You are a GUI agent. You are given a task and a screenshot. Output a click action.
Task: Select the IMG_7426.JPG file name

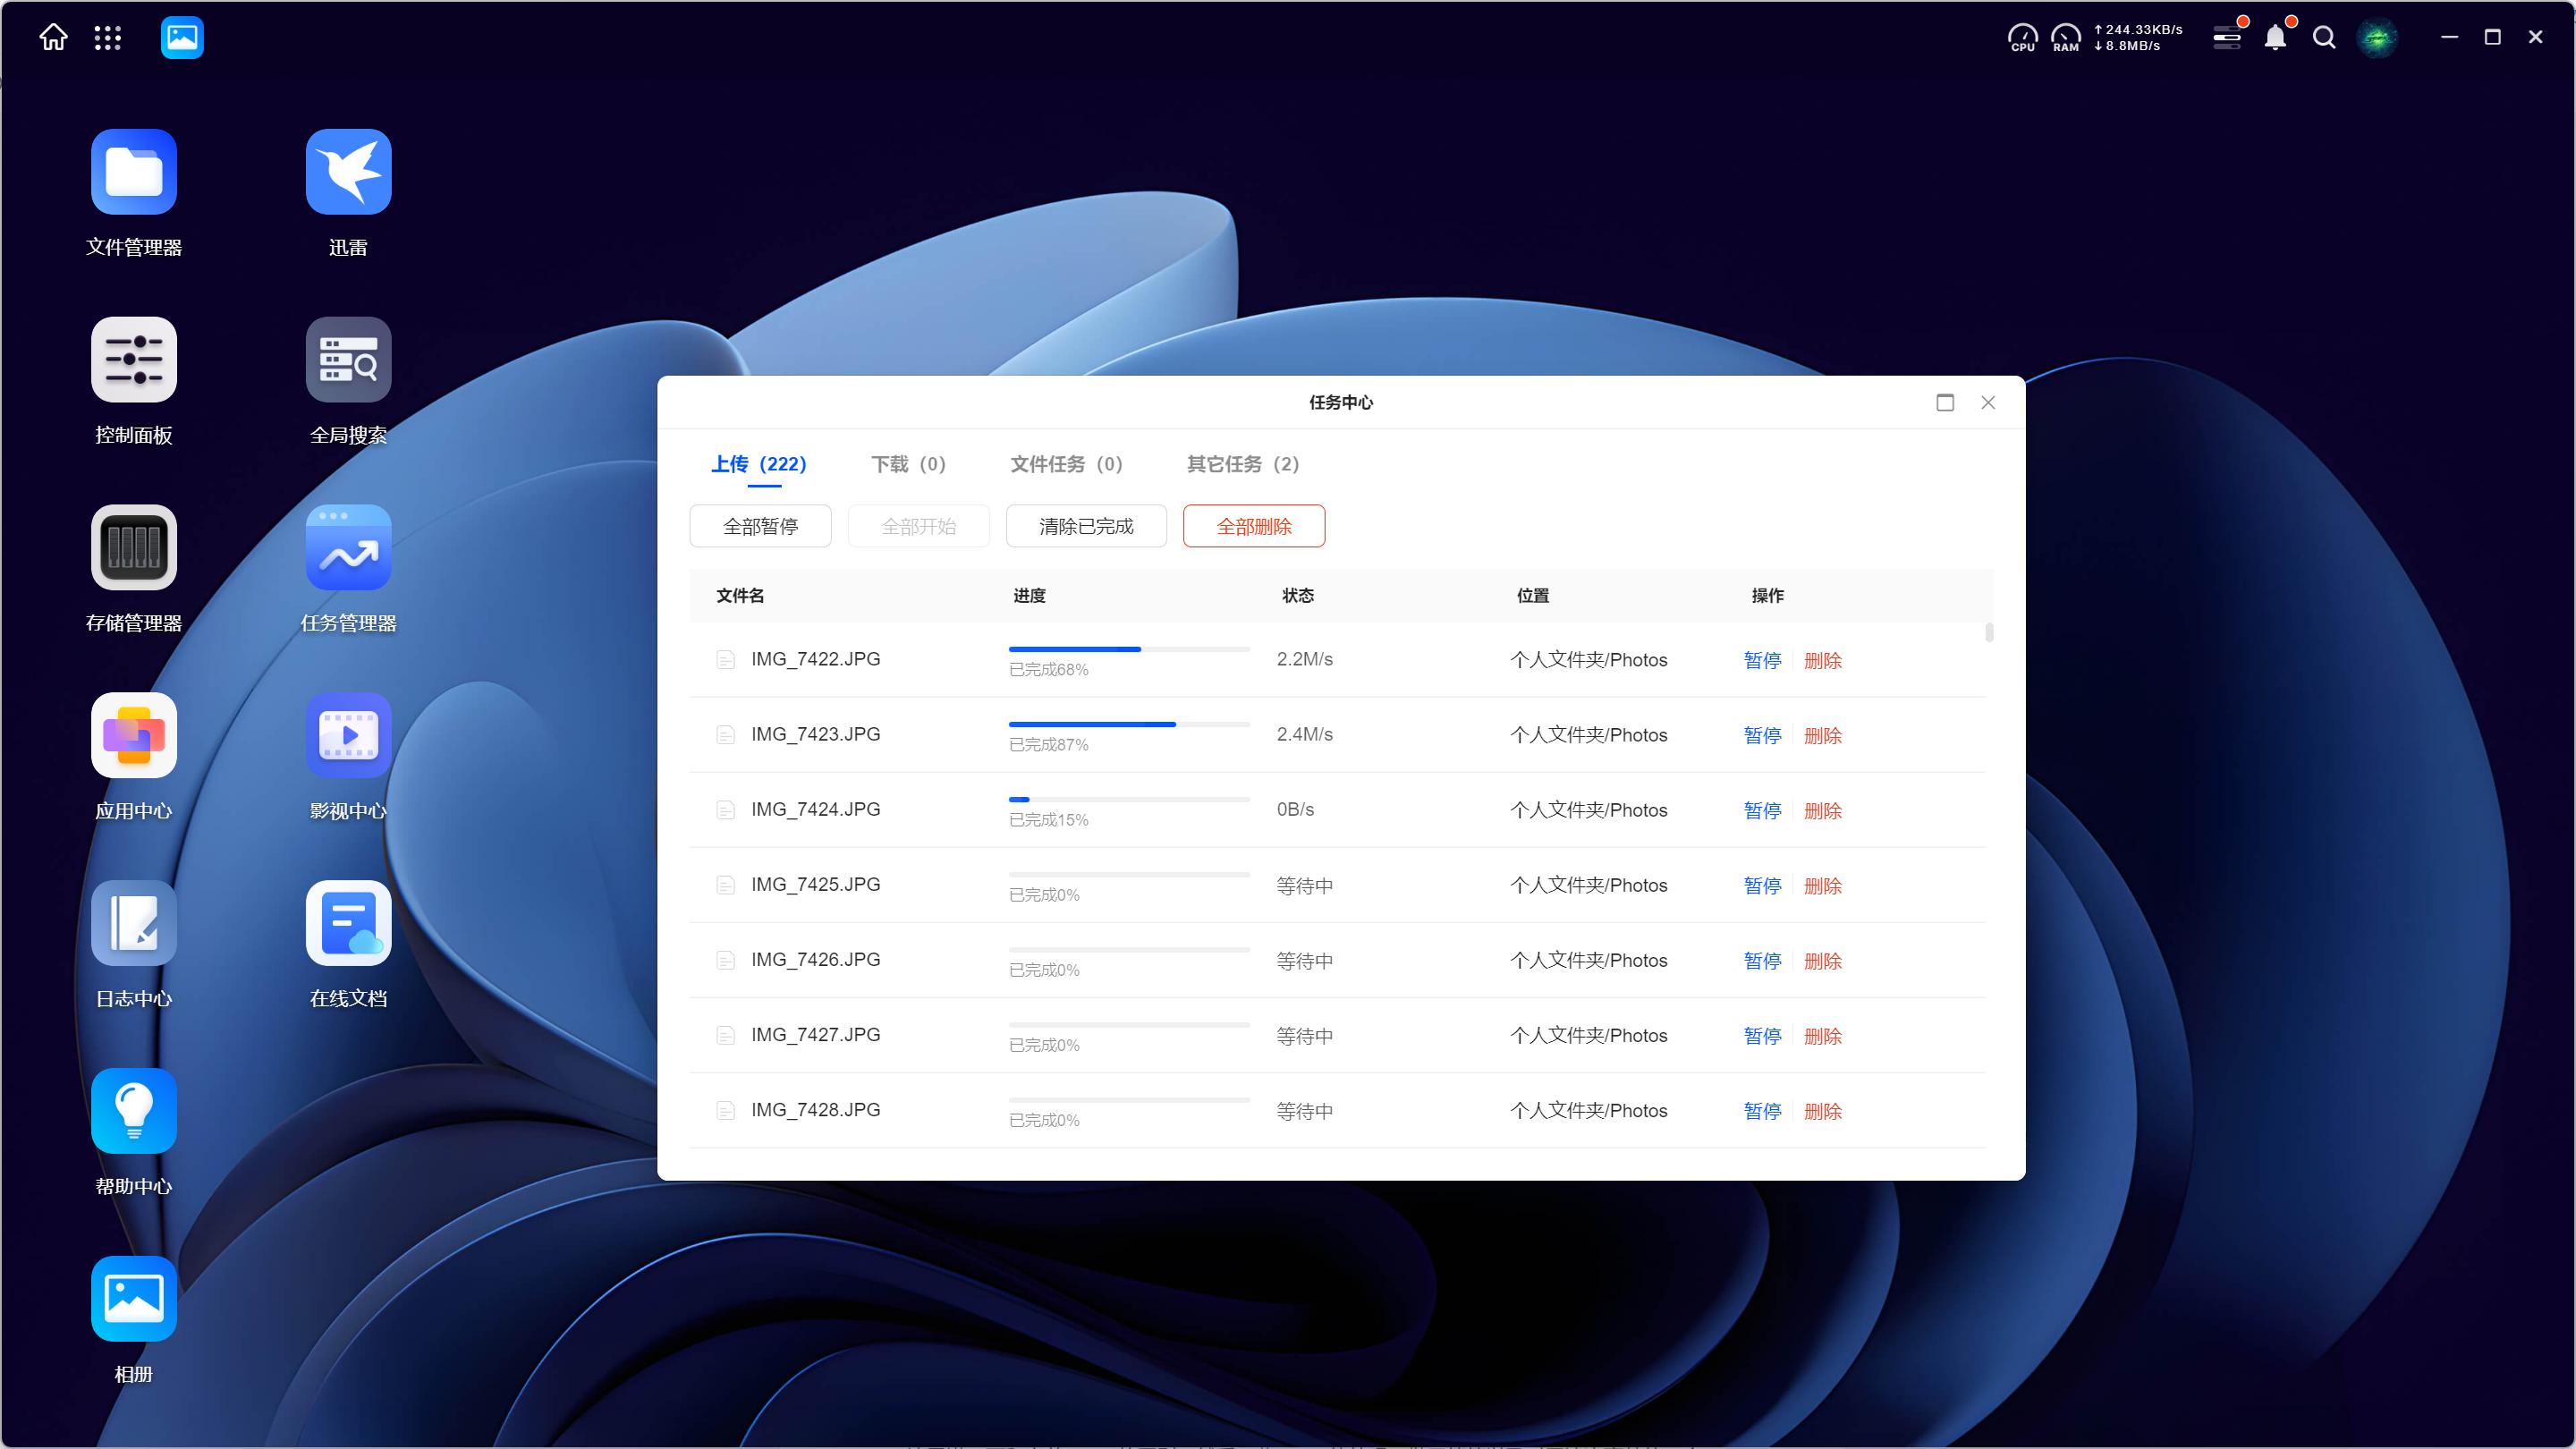coord(816,959)
